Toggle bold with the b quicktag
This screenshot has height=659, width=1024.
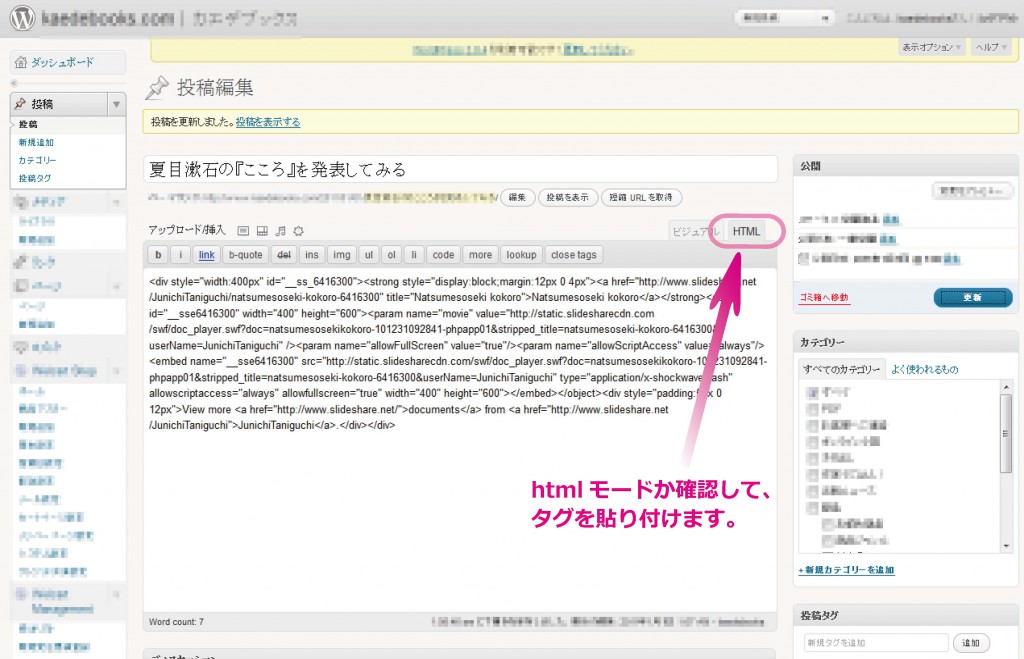(158, 255)
